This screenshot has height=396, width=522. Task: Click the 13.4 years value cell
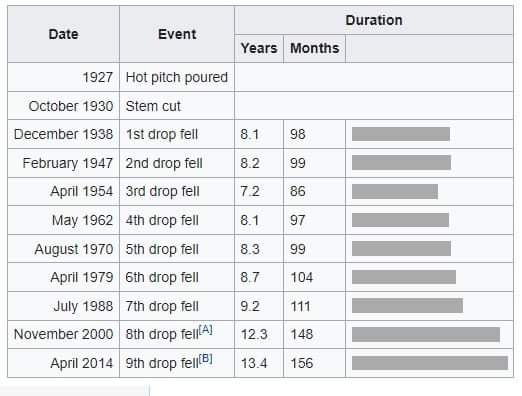259,363
